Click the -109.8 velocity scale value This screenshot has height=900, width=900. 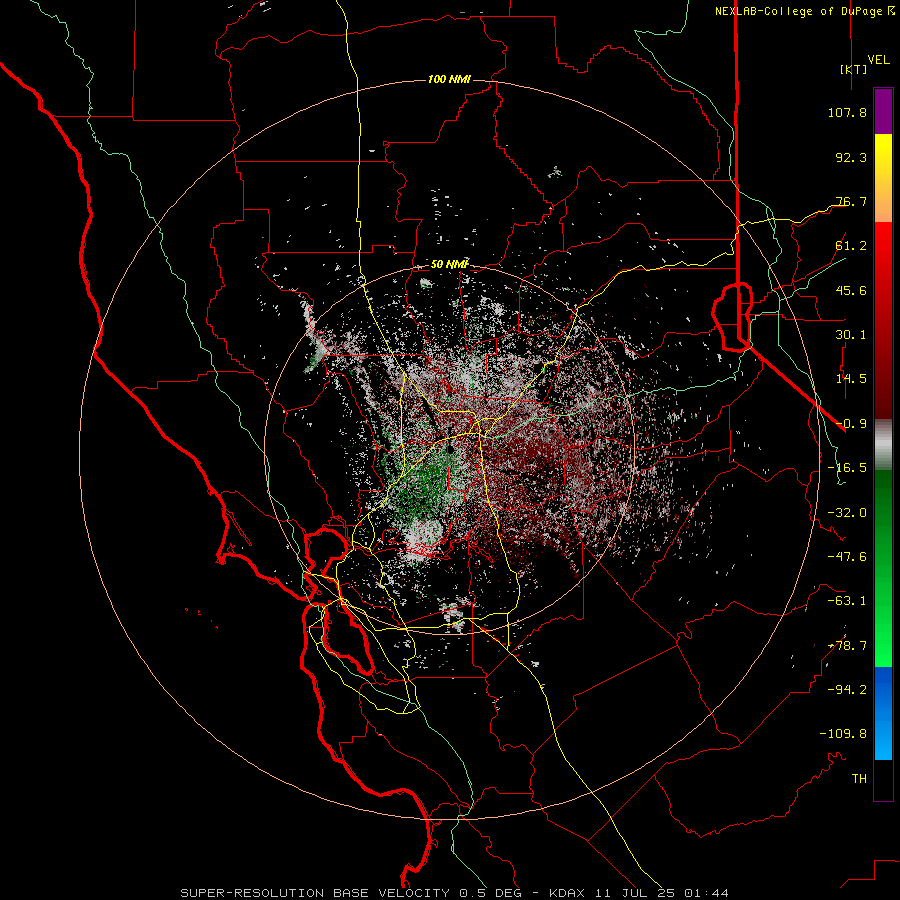(x=843, y=734)
